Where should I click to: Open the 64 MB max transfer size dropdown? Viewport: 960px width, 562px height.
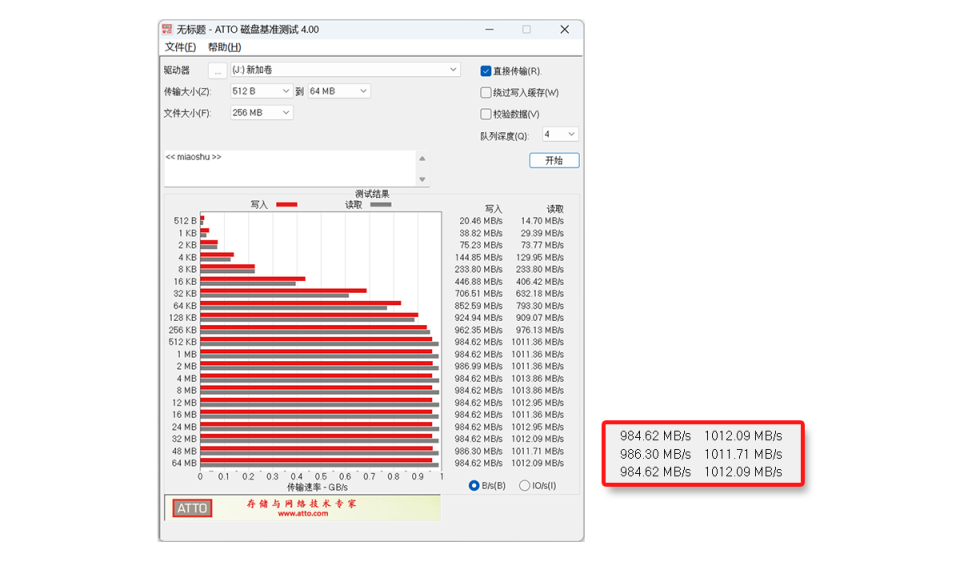pos(339,91)
